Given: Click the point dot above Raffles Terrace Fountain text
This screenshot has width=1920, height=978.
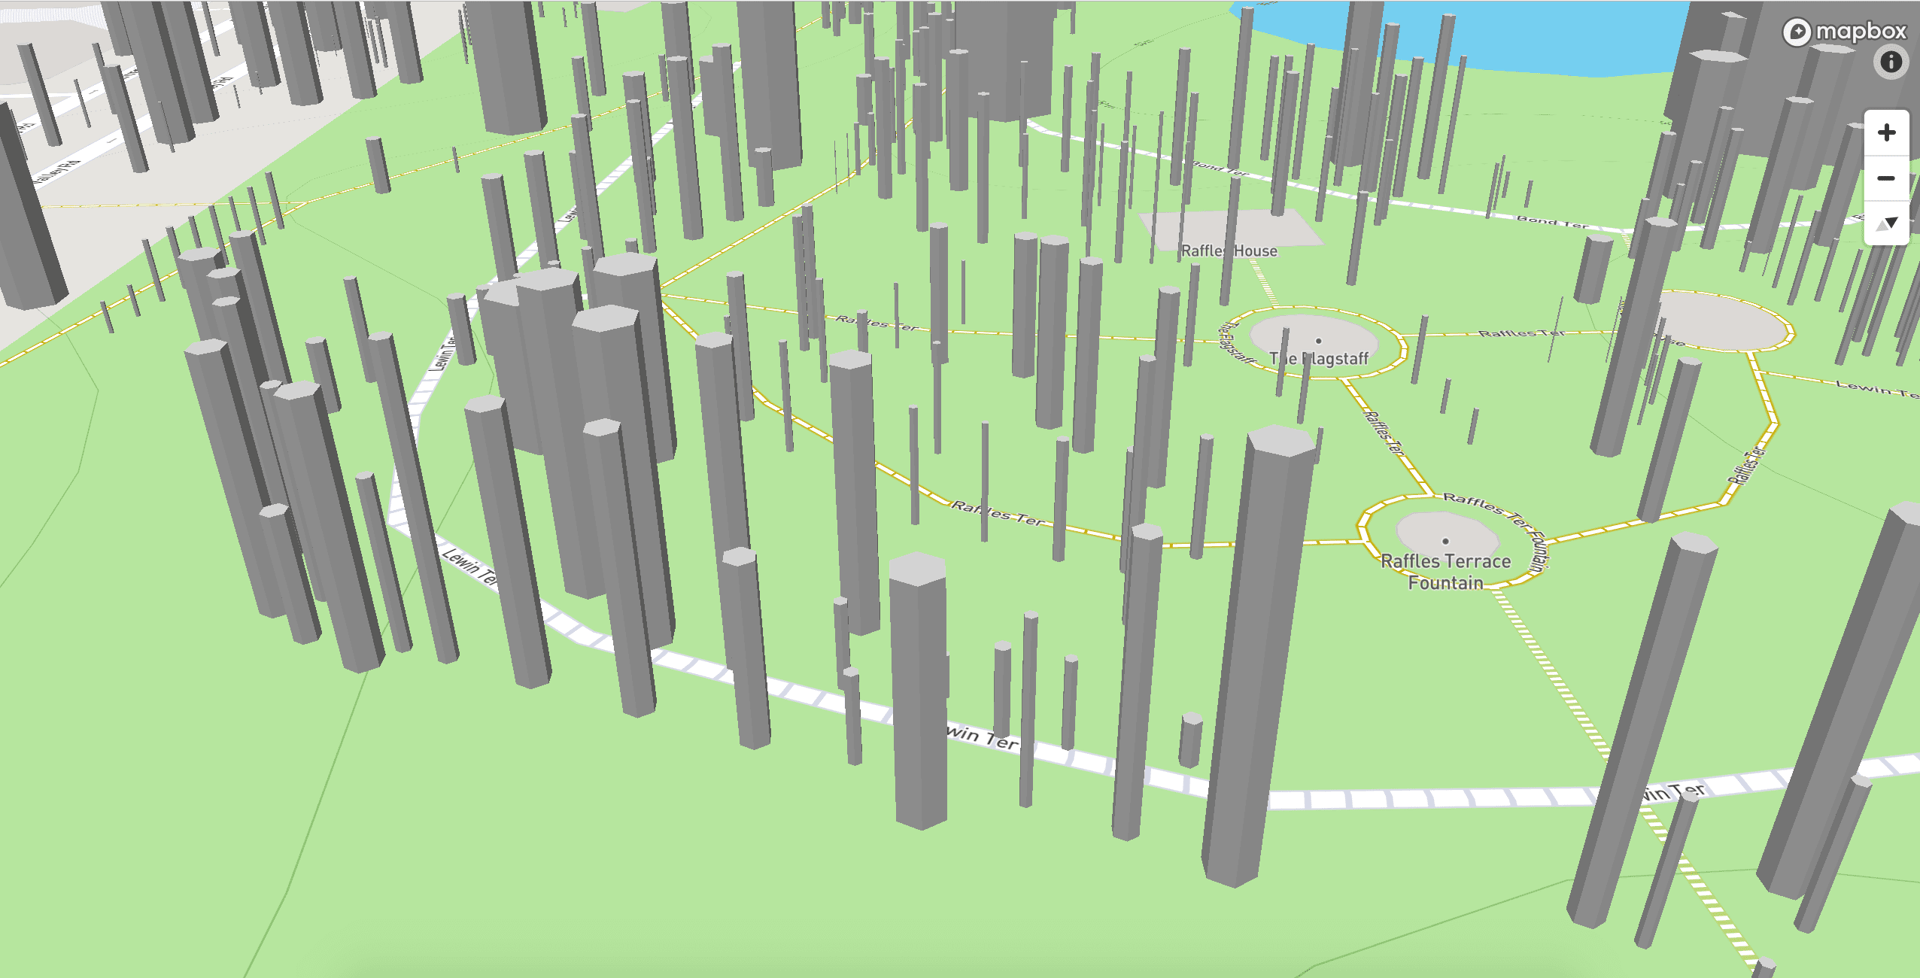Looking at the screenshot, I should tap(1445, 541).
